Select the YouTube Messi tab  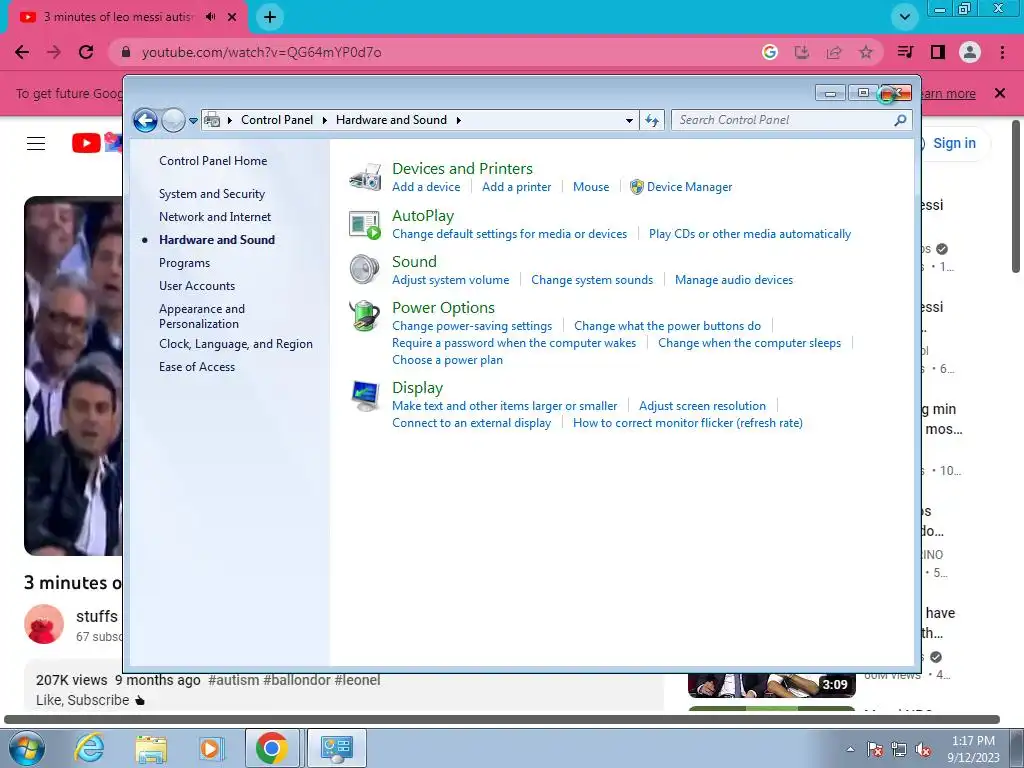click(121, 17)
